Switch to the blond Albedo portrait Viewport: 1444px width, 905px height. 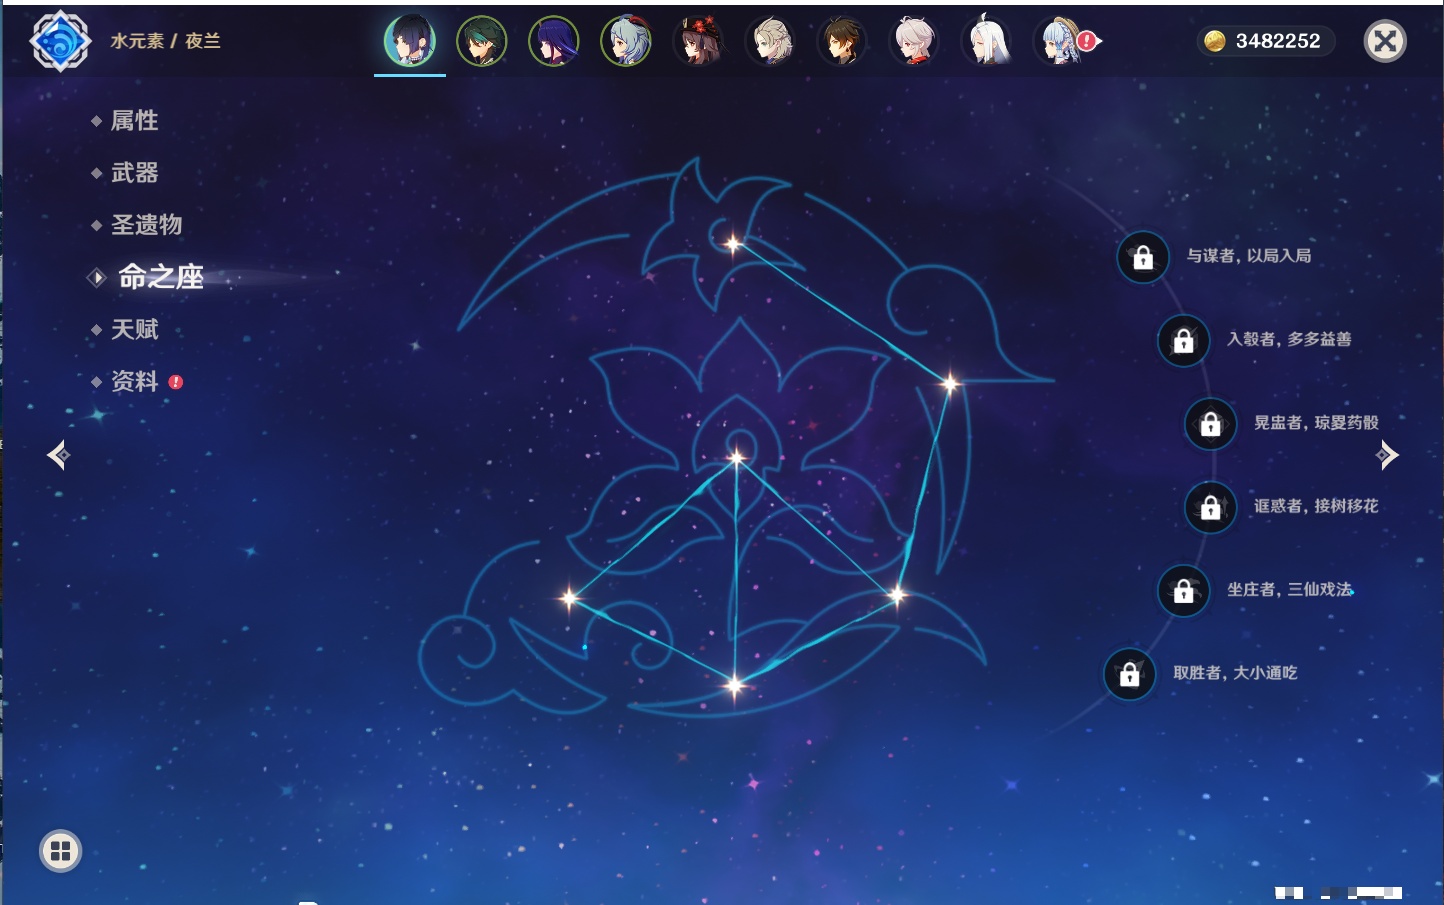(x=770, y=41)
